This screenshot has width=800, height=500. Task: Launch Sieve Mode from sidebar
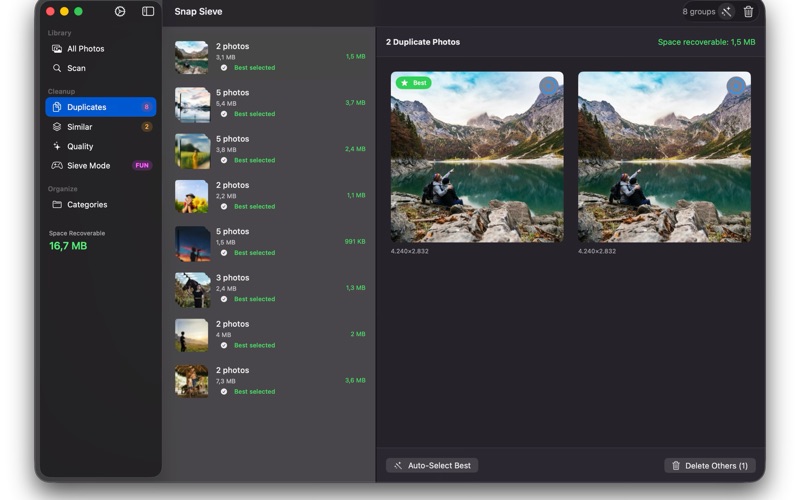point(101,165)
